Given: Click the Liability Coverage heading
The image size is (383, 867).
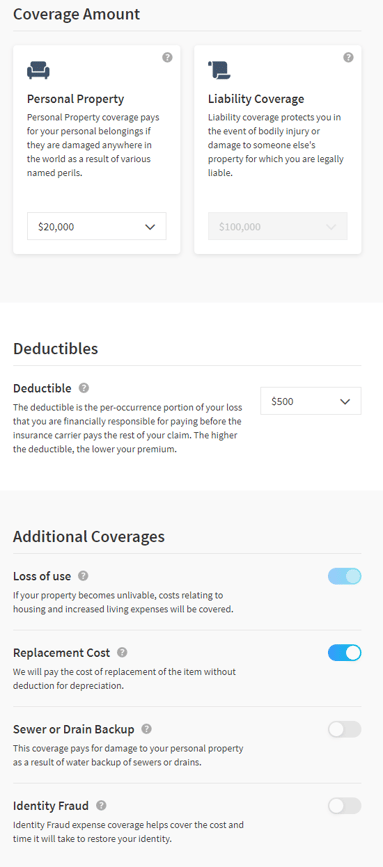Looking at the screenshot, I should (256, 99).
